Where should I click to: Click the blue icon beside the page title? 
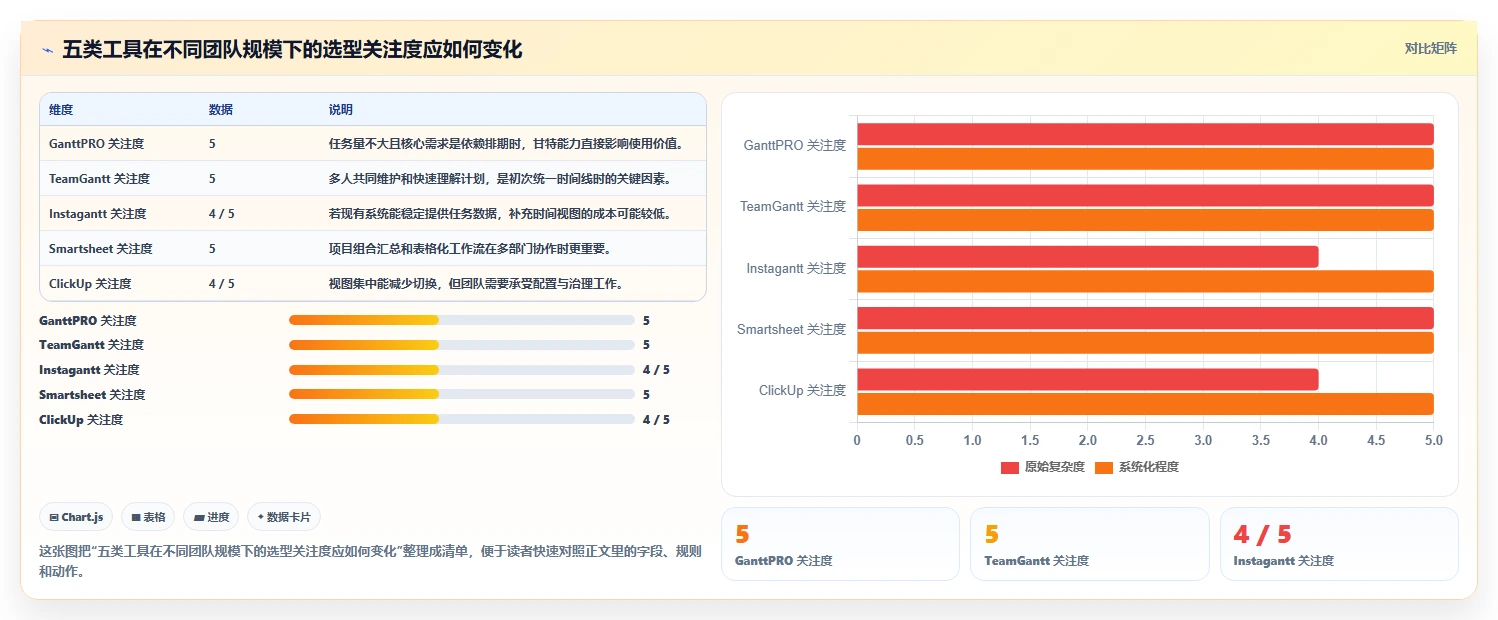(x=47, y=49)
